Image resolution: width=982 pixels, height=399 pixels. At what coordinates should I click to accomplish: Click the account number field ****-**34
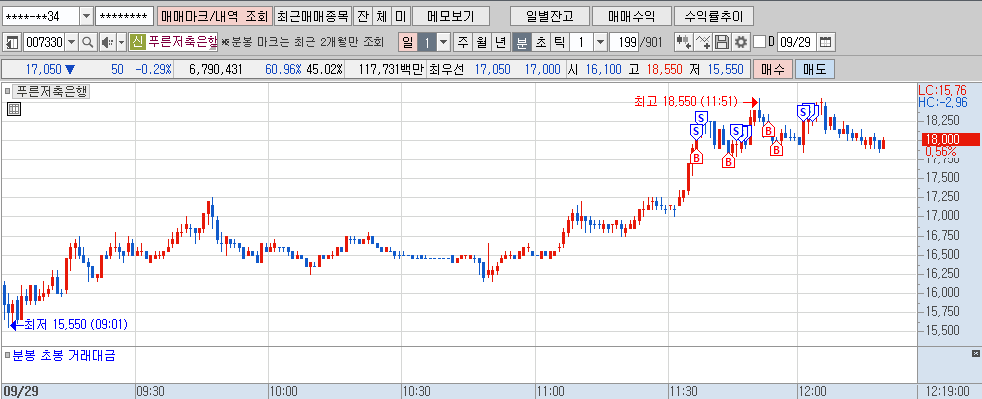coord(41,16)
